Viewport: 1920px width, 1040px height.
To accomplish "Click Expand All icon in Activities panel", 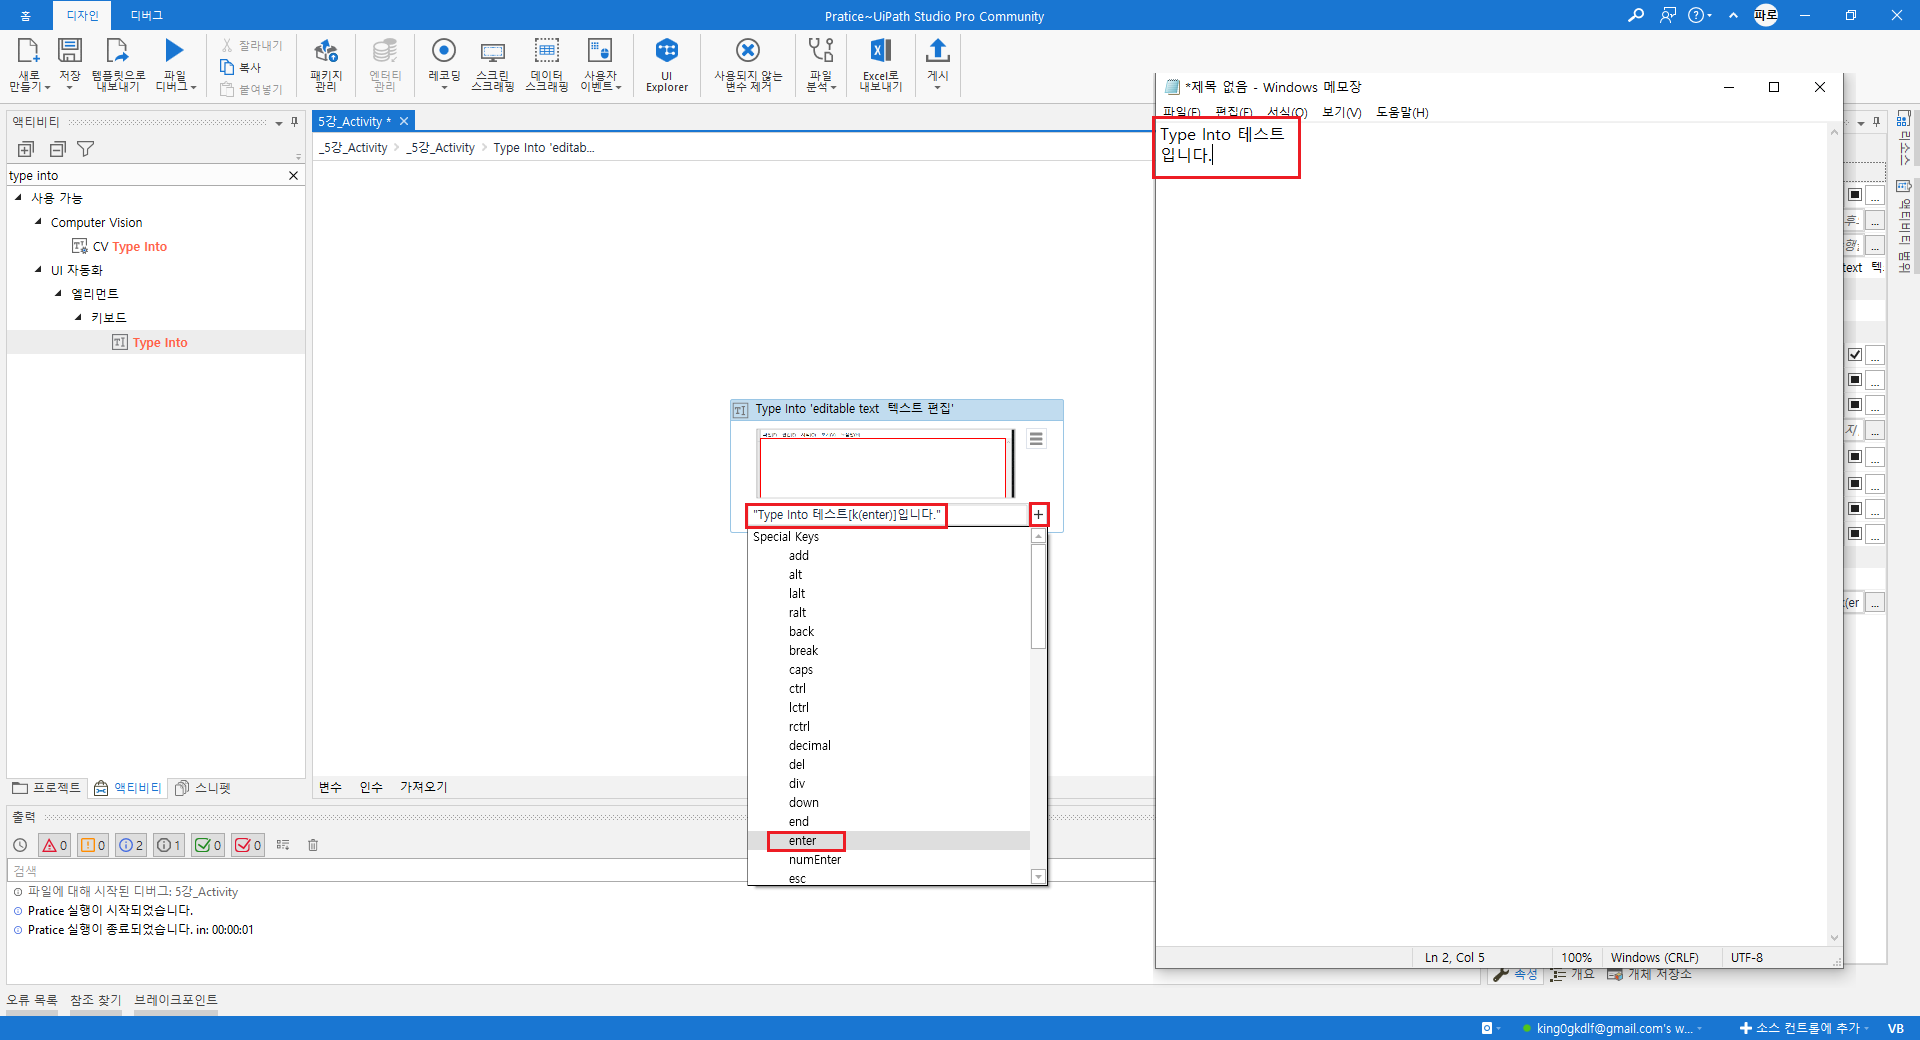I will pyautogui.click(x=26, y=149).
